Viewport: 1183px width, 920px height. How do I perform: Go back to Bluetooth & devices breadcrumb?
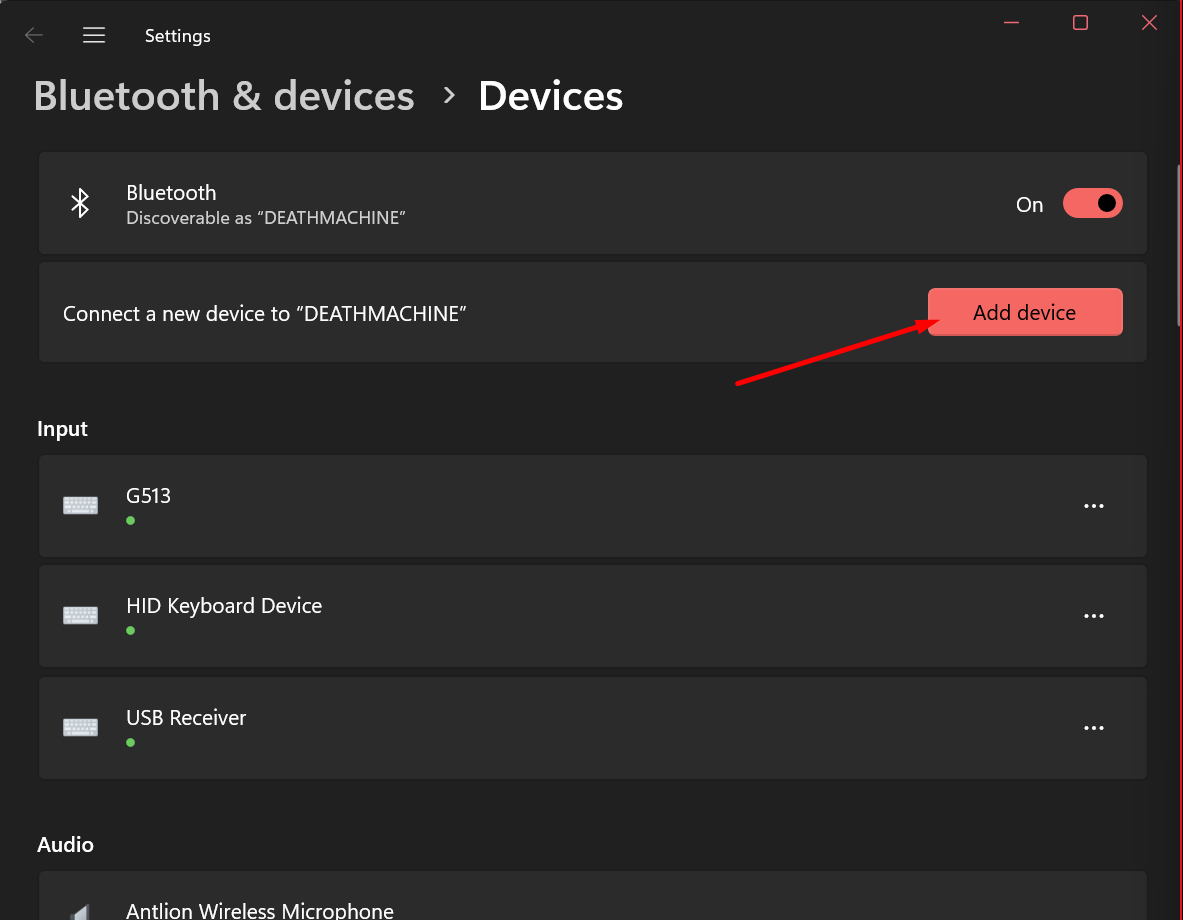point(224,97)
